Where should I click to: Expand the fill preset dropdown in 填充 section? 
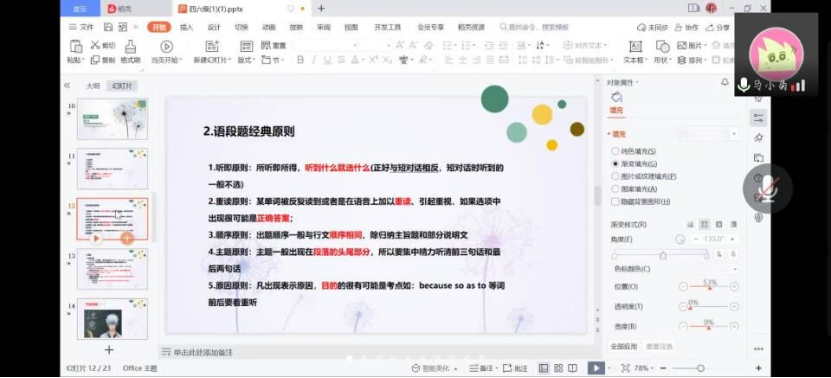tap(707, 134)
